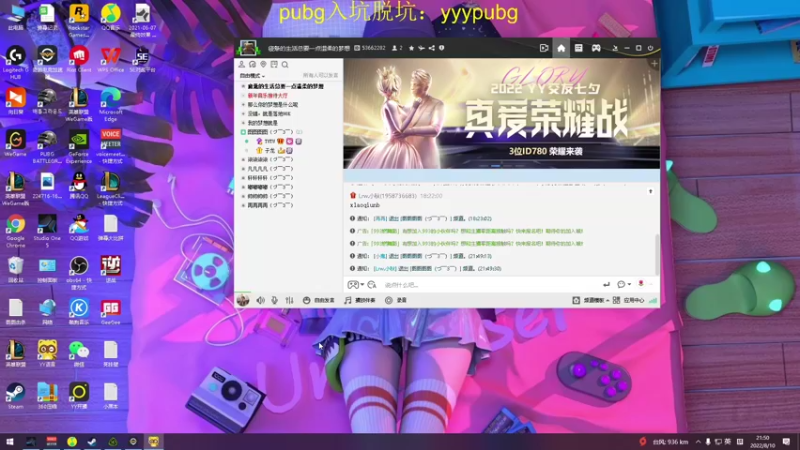Open WPS Office desktop shortcut
The width and height of the screenshot is (800, 450).
[x=111, y=59]
